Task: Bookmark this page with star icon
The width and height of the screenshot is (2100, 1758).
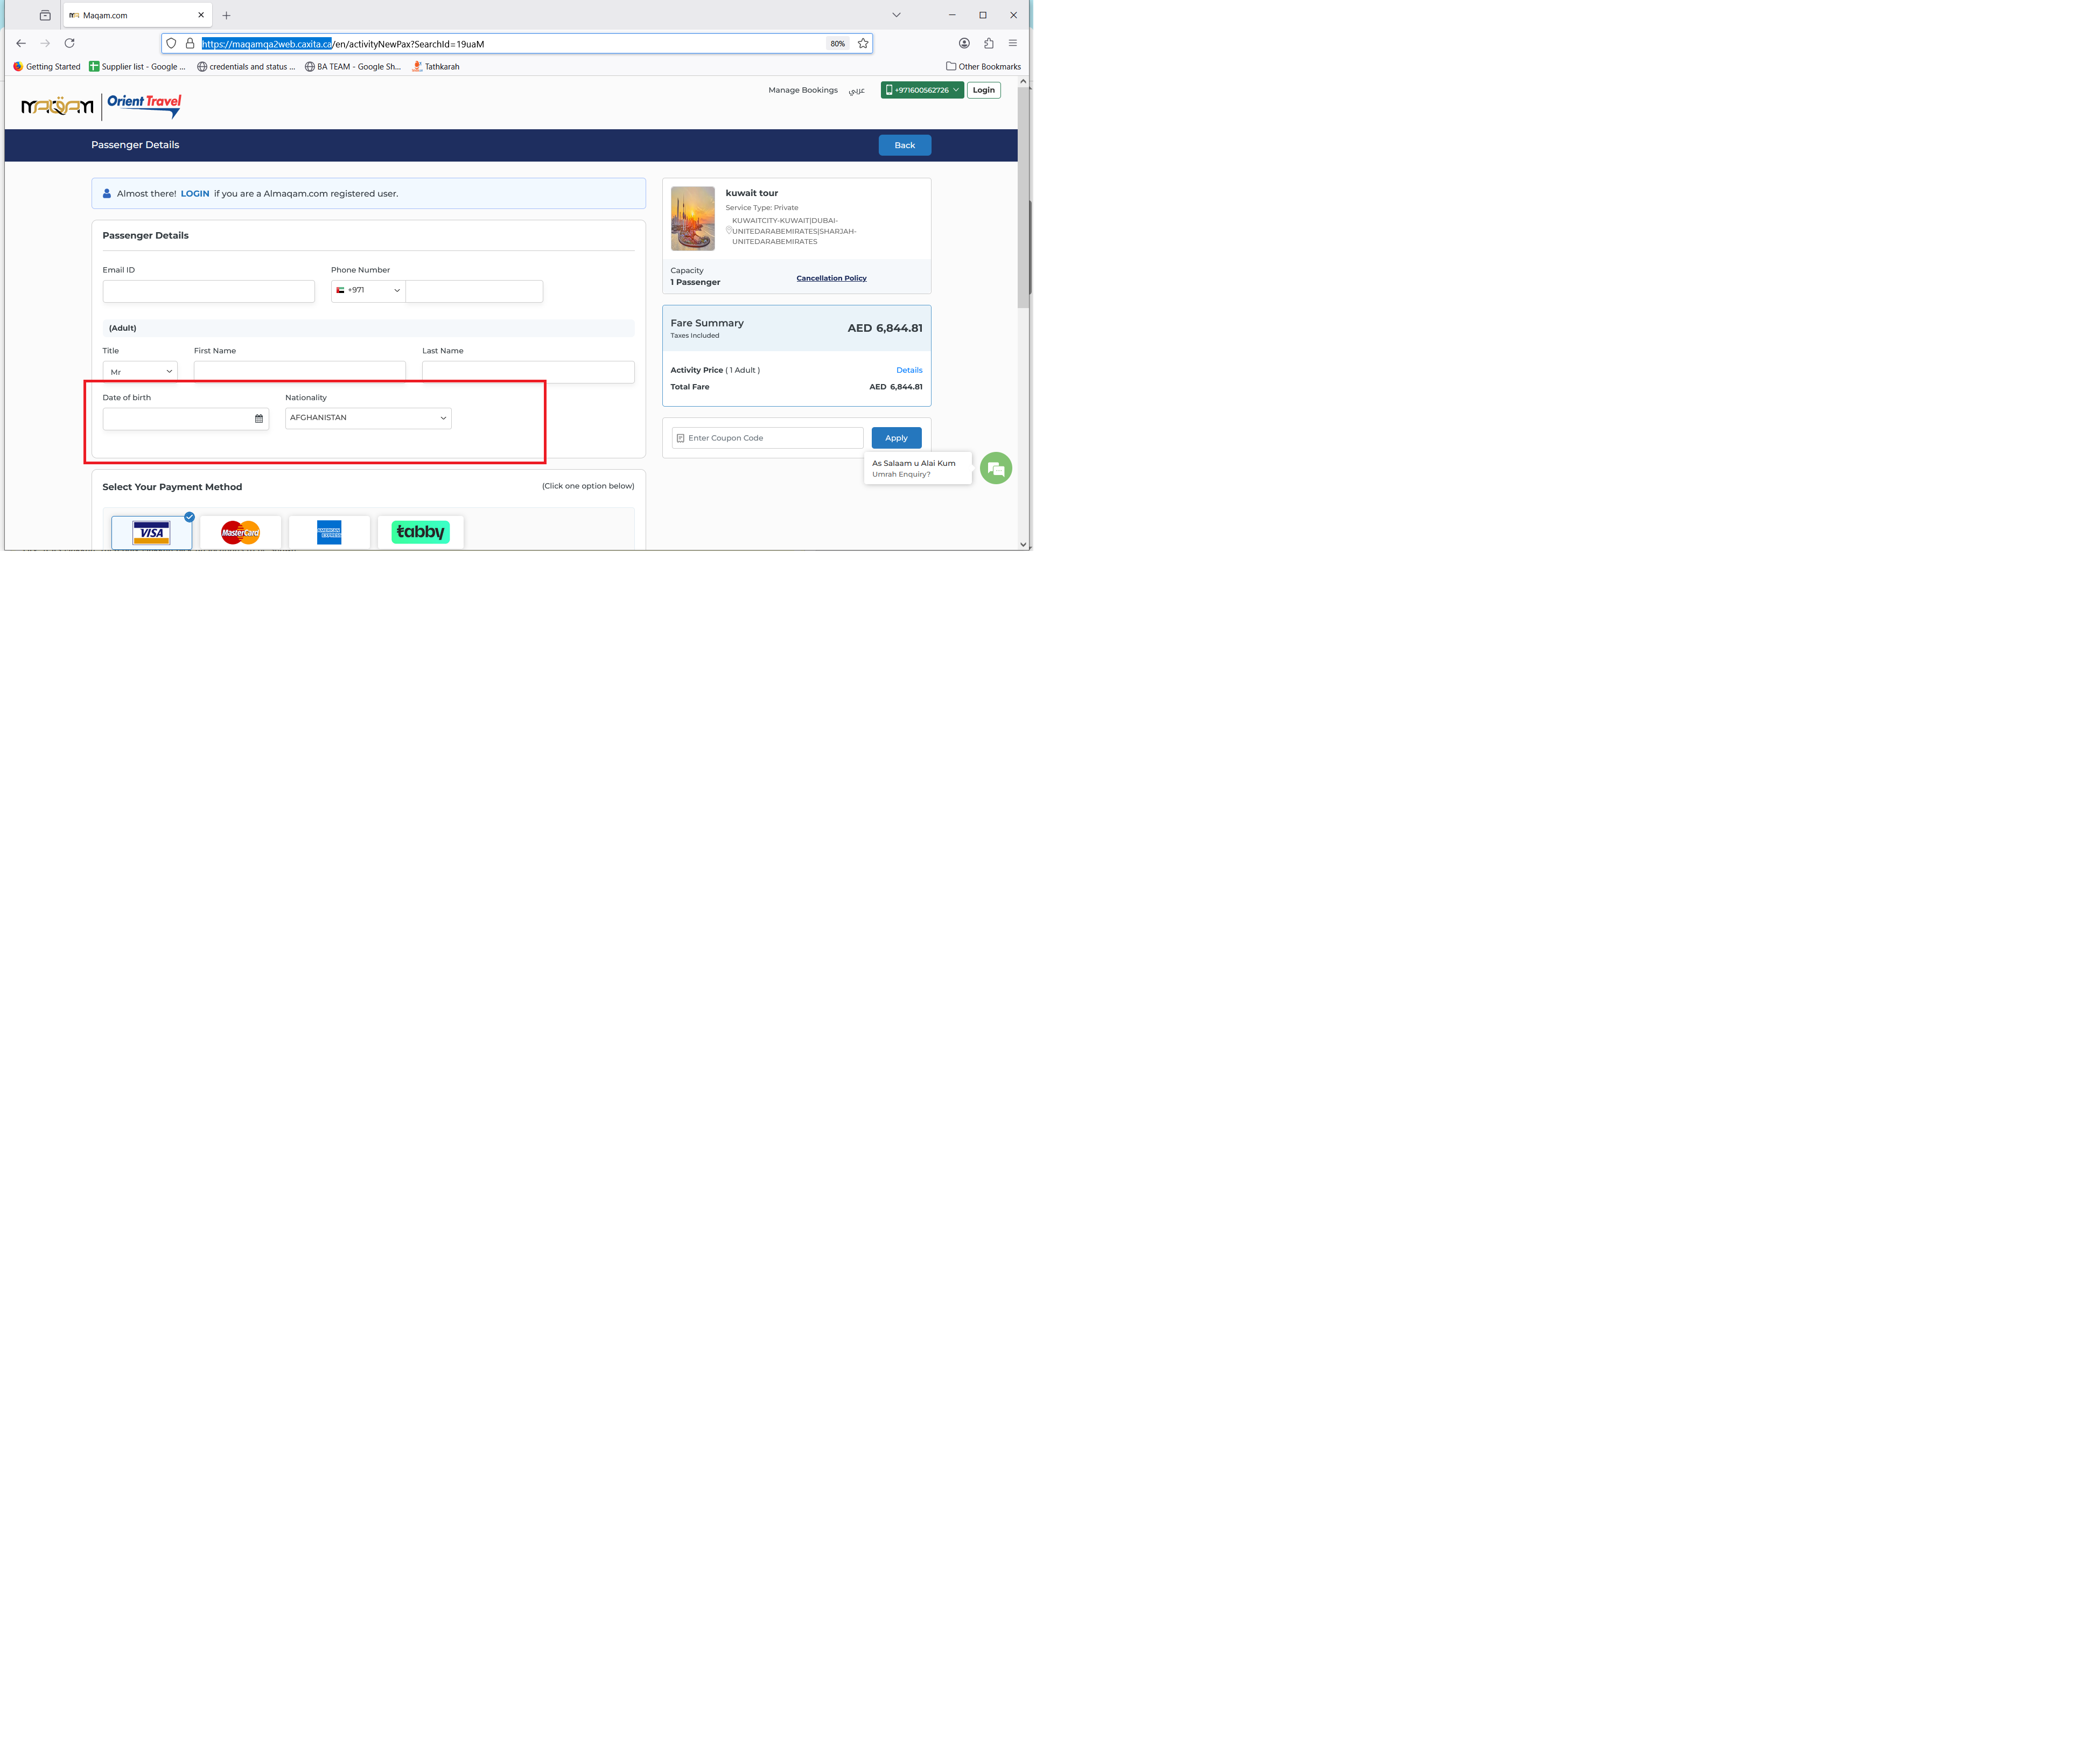Action: coord(863,43)
